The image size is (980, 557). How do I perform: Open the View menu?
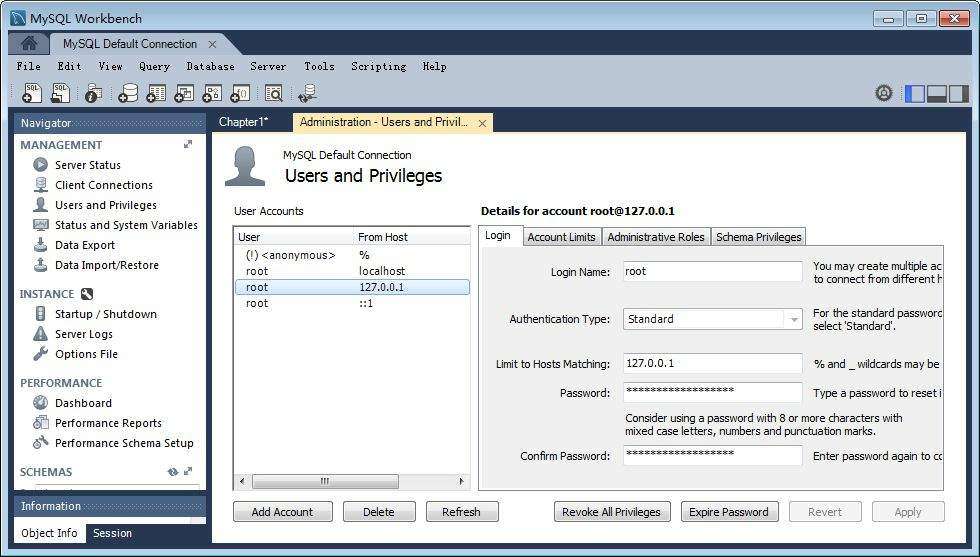[x=111, y=66]
